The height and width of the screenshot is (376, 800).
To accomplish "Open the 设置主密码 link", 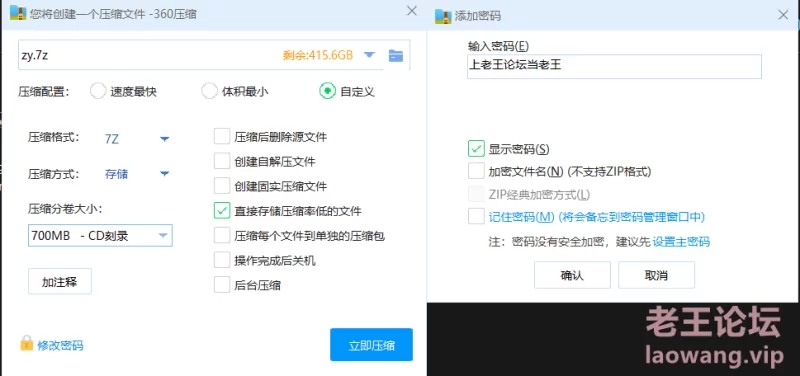I will (681, 242).
